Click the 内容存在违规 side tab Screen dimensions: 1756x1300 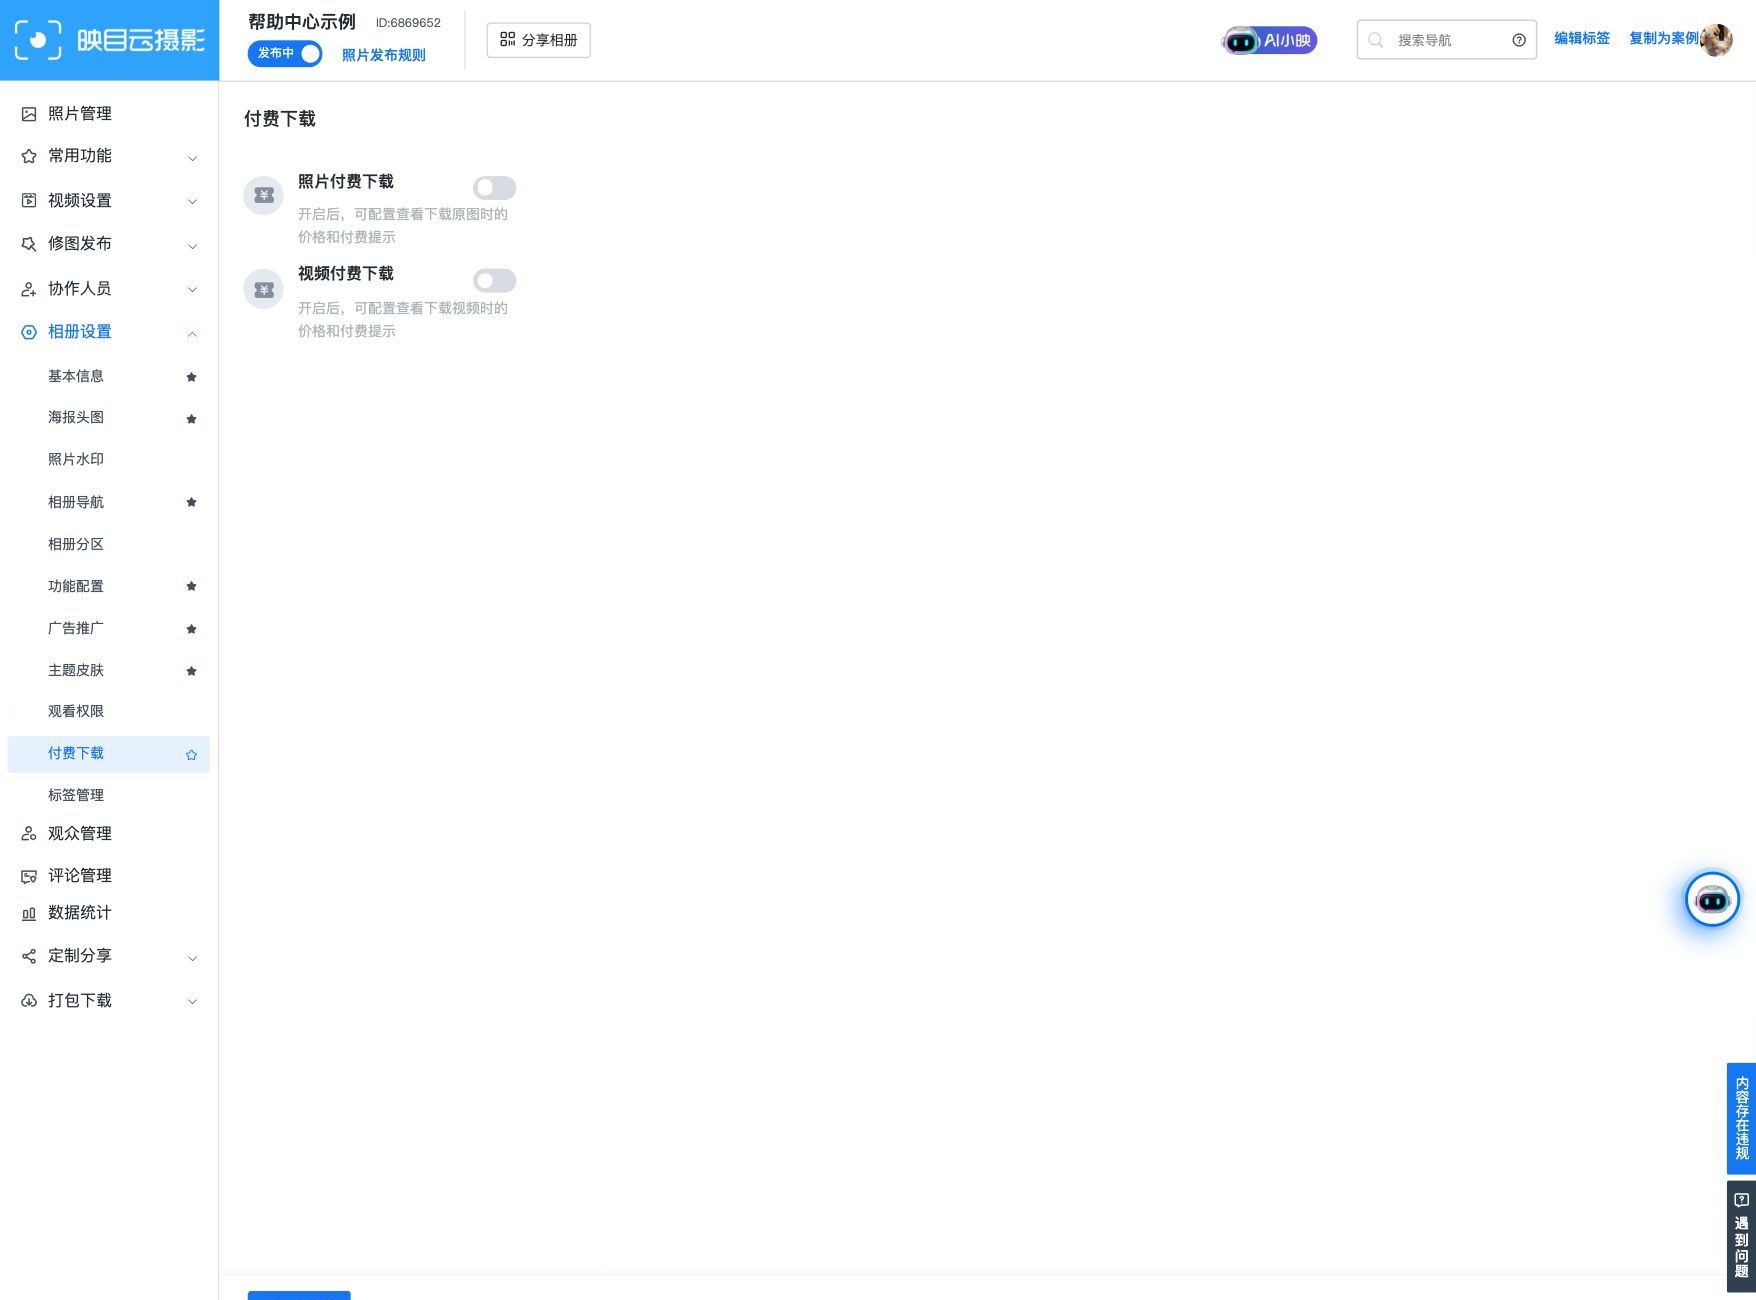[1741, 1118]
